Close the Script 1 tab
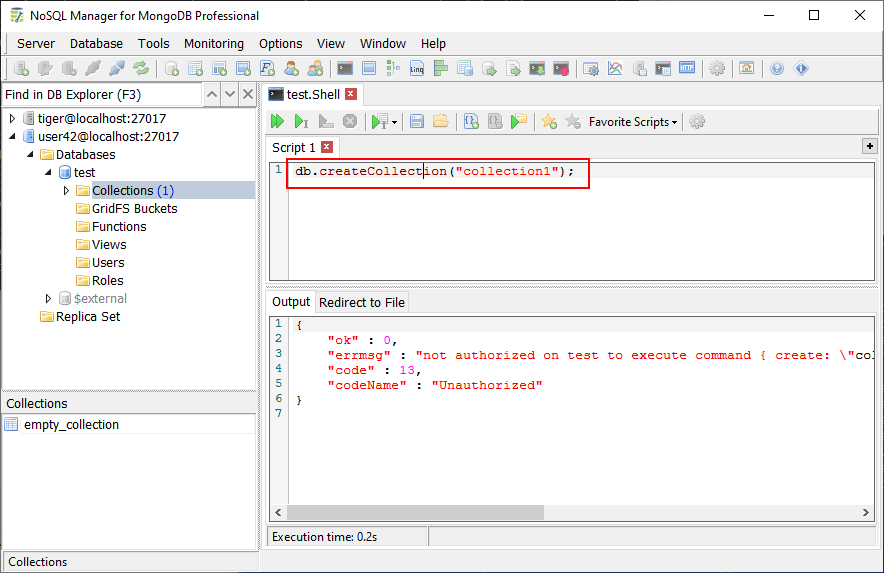 327,148
